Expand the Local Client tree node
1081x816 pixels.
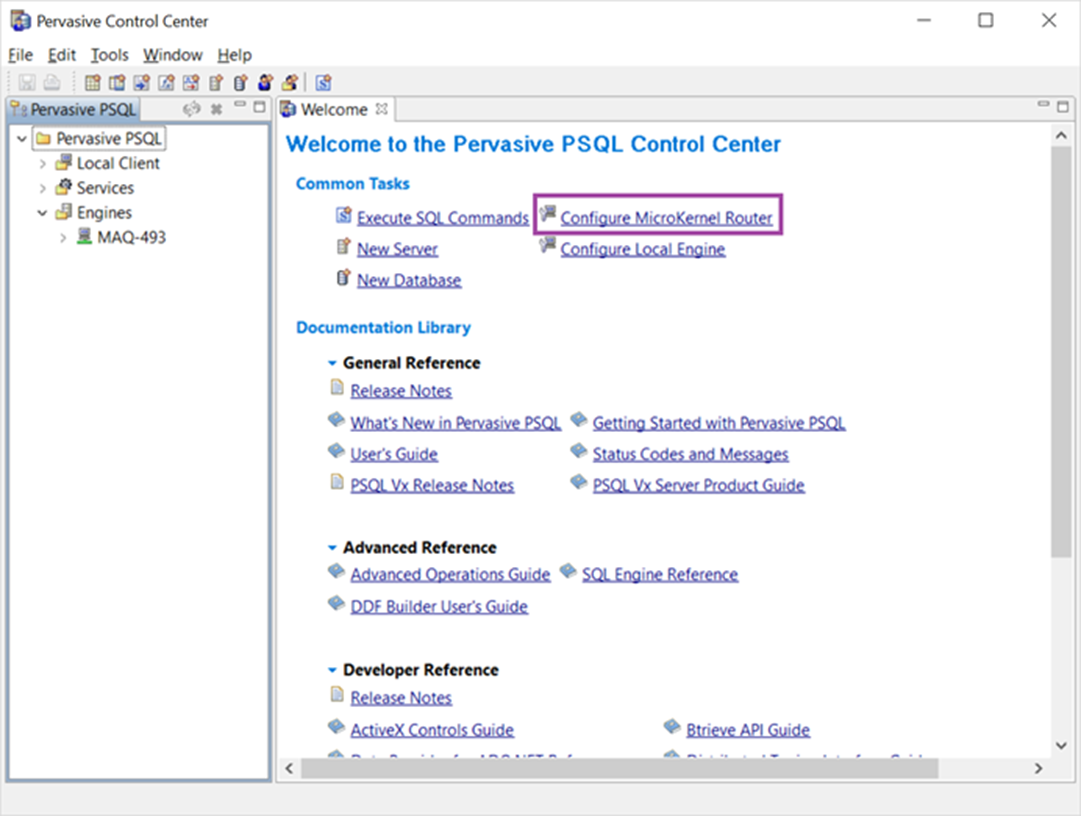coord(43,163)
